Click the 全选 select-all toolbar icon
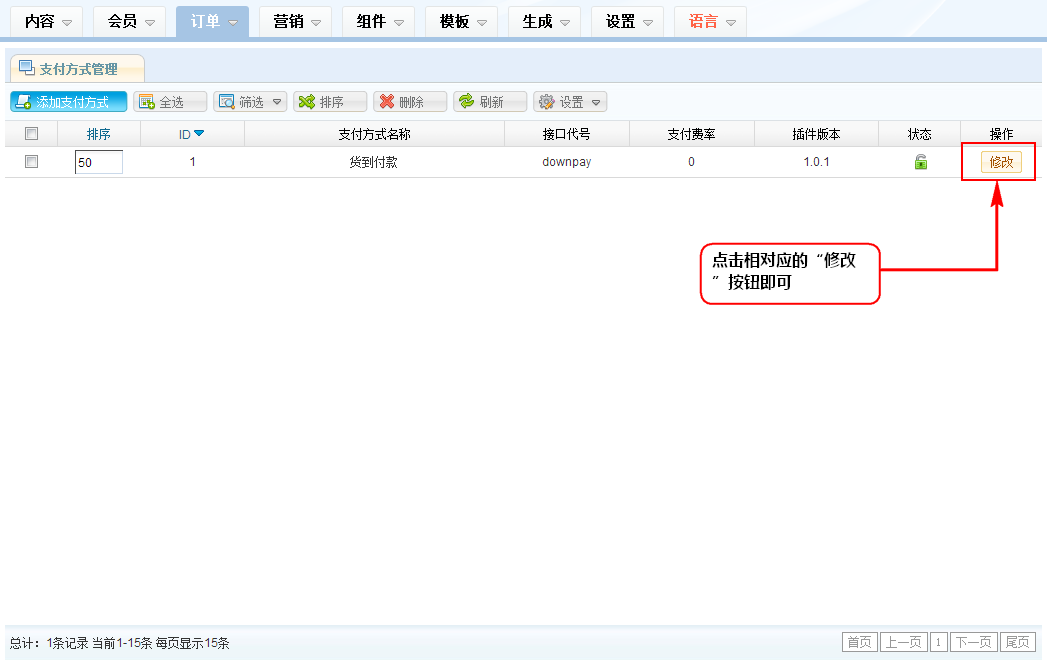1047x662 pixels. pos(146,102)
